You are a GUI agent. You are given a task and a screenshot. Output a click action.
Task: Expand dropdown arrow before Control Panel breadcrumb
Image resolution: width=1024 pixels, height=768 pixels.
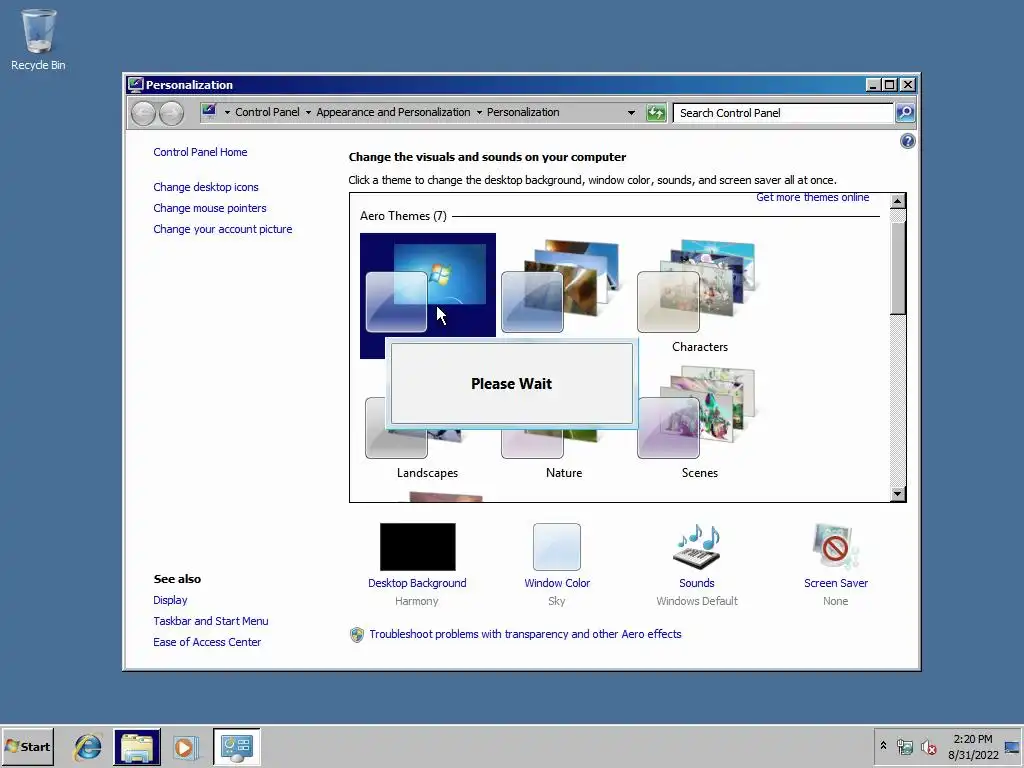[227, 112]
